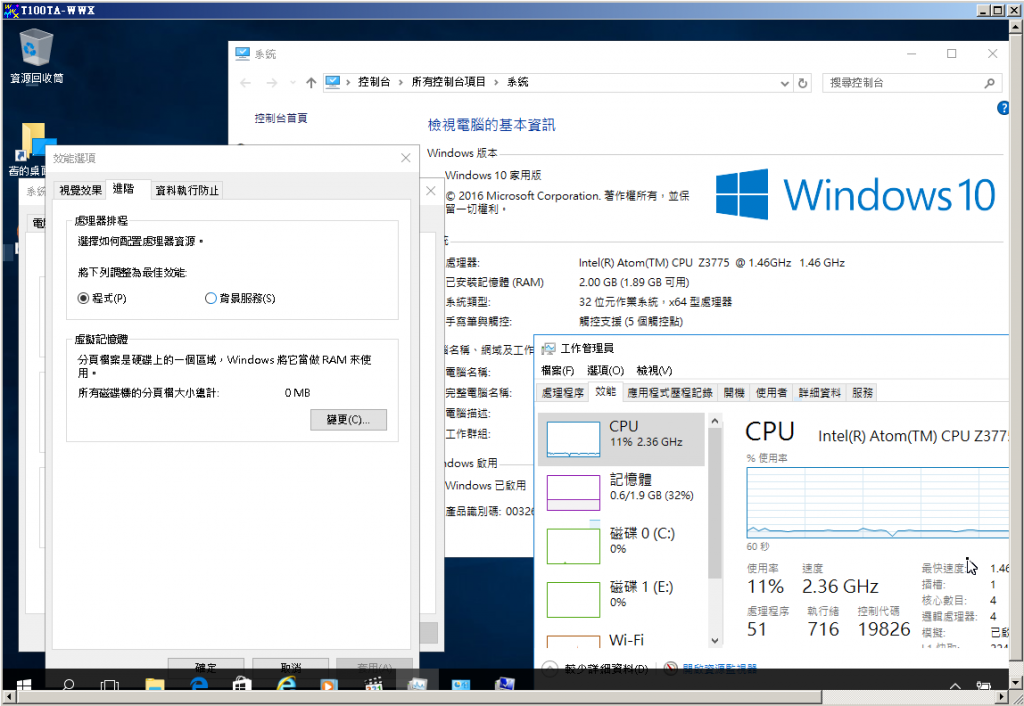Screen dimensions: 1024x706
Task: Switch to Task Manager taskbar icon
Action: click(417, 685)
